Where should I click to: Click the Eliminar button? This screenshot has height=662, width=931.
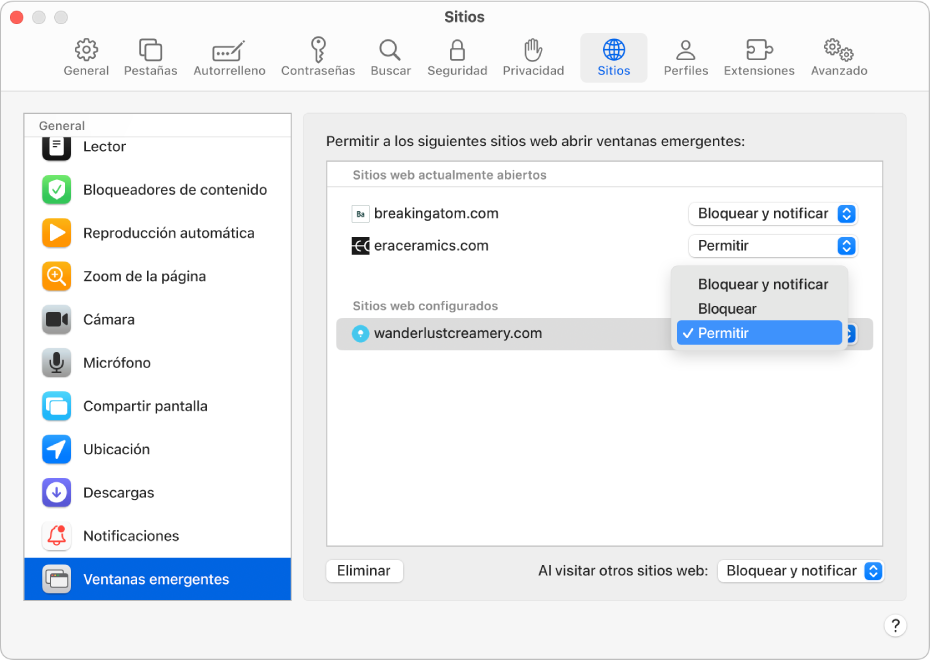(364, 571)
